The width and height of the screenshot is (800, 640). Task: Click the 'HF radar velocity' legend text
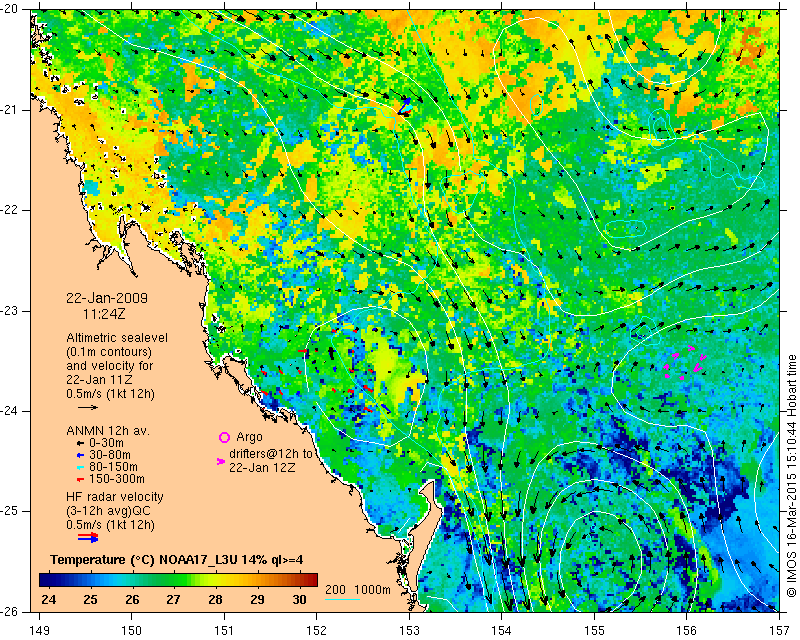115,497
